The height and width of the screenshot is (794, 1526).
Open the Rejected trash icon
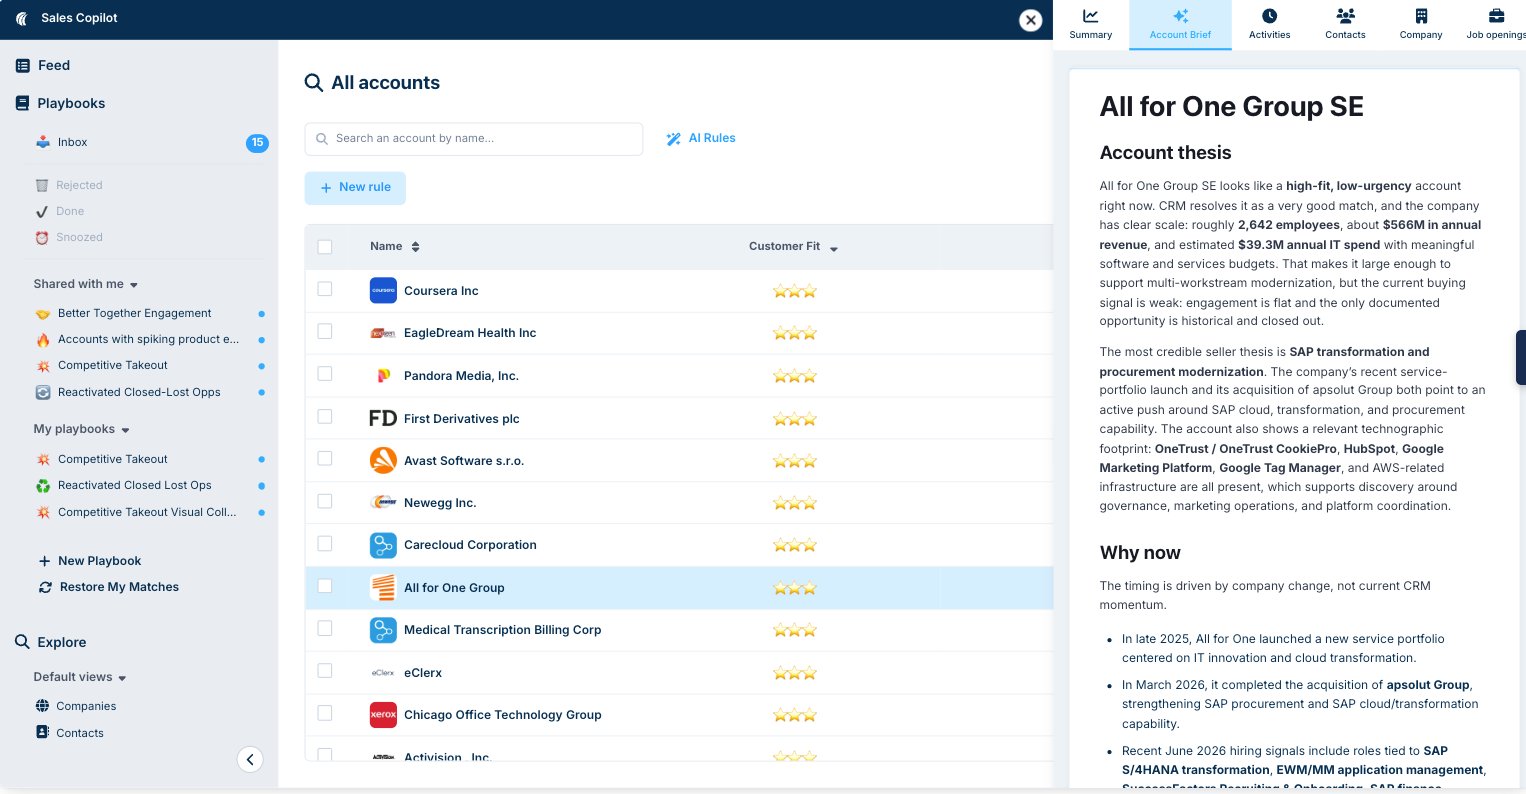(x=42, y=185)
